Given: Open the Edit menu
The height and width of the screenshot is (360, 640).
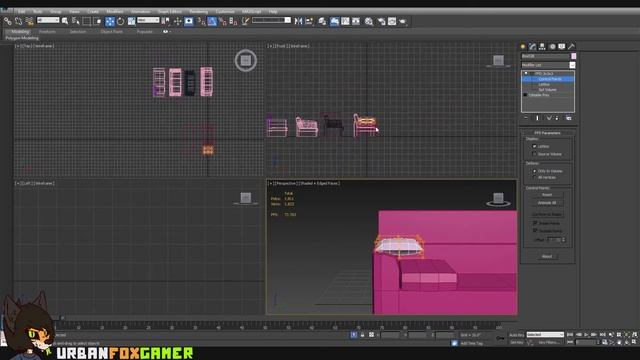Looking at the screenshot, I should tap(22, 11).
